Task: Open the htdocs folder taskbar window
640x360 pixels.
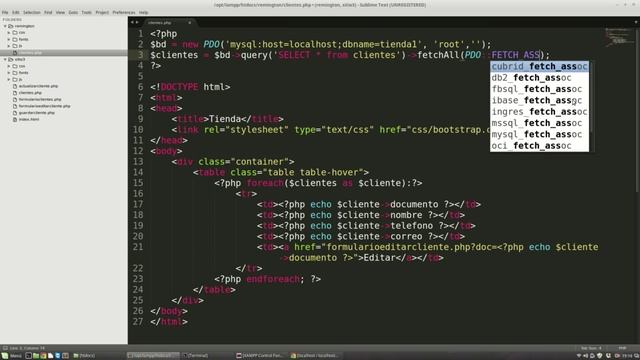Action: [x=84, y=356]
